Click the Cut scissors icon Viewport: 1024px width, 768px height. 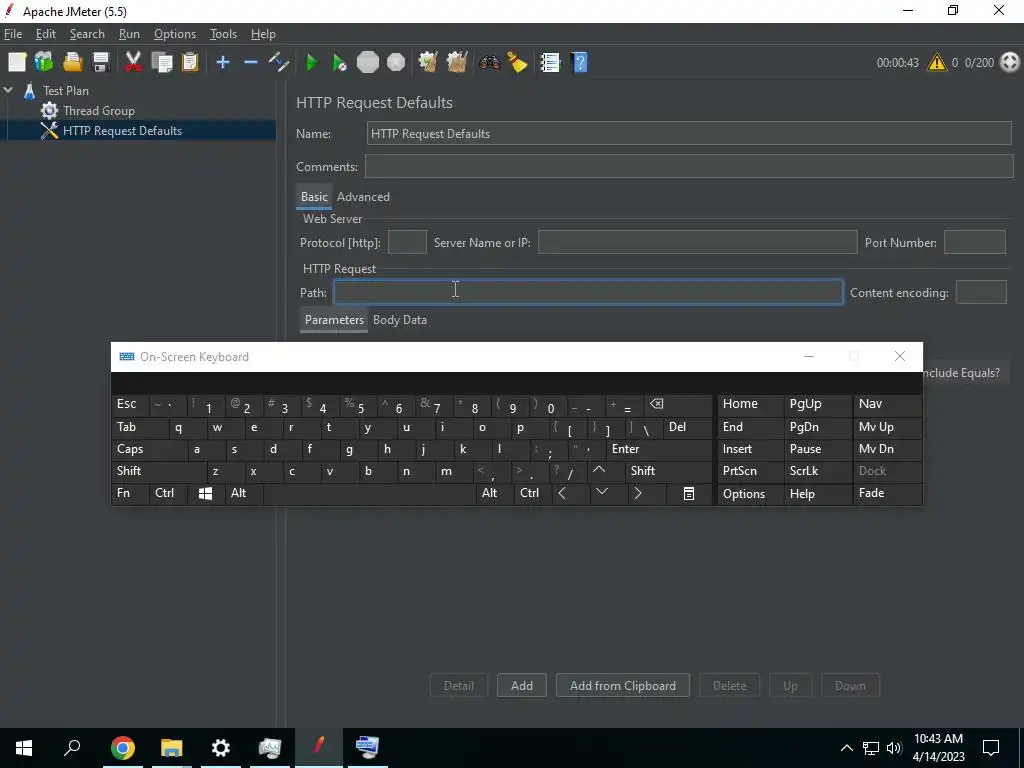click(133, 63)
